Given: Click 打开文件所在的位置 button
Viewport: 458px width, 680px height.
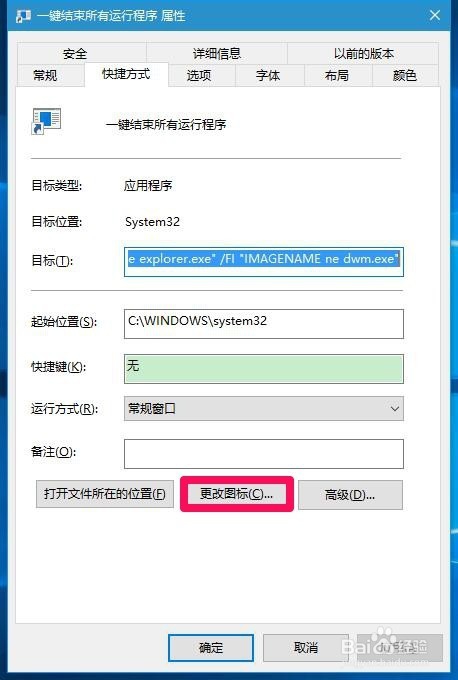Looking at the screenshot, I should pos(105,494).
